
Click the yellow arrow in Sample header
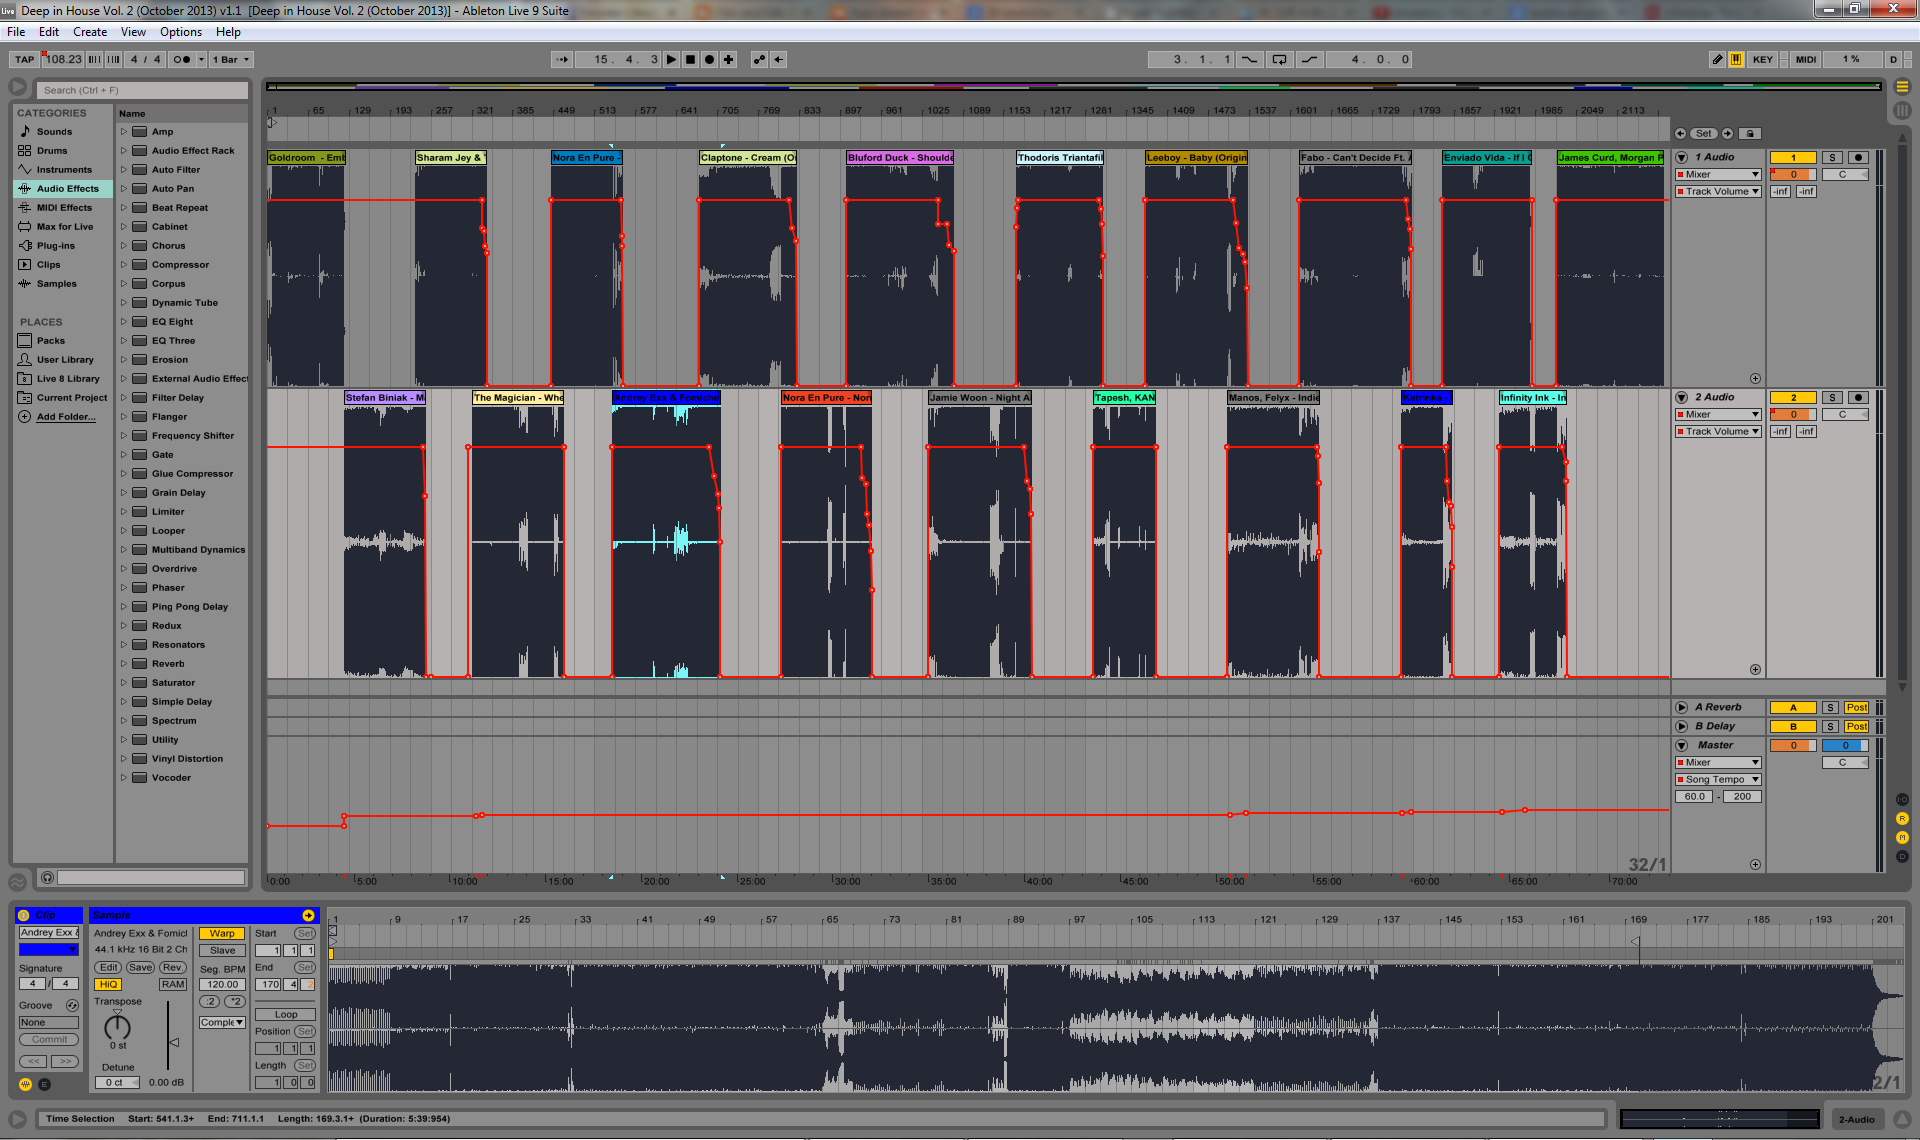308,916
